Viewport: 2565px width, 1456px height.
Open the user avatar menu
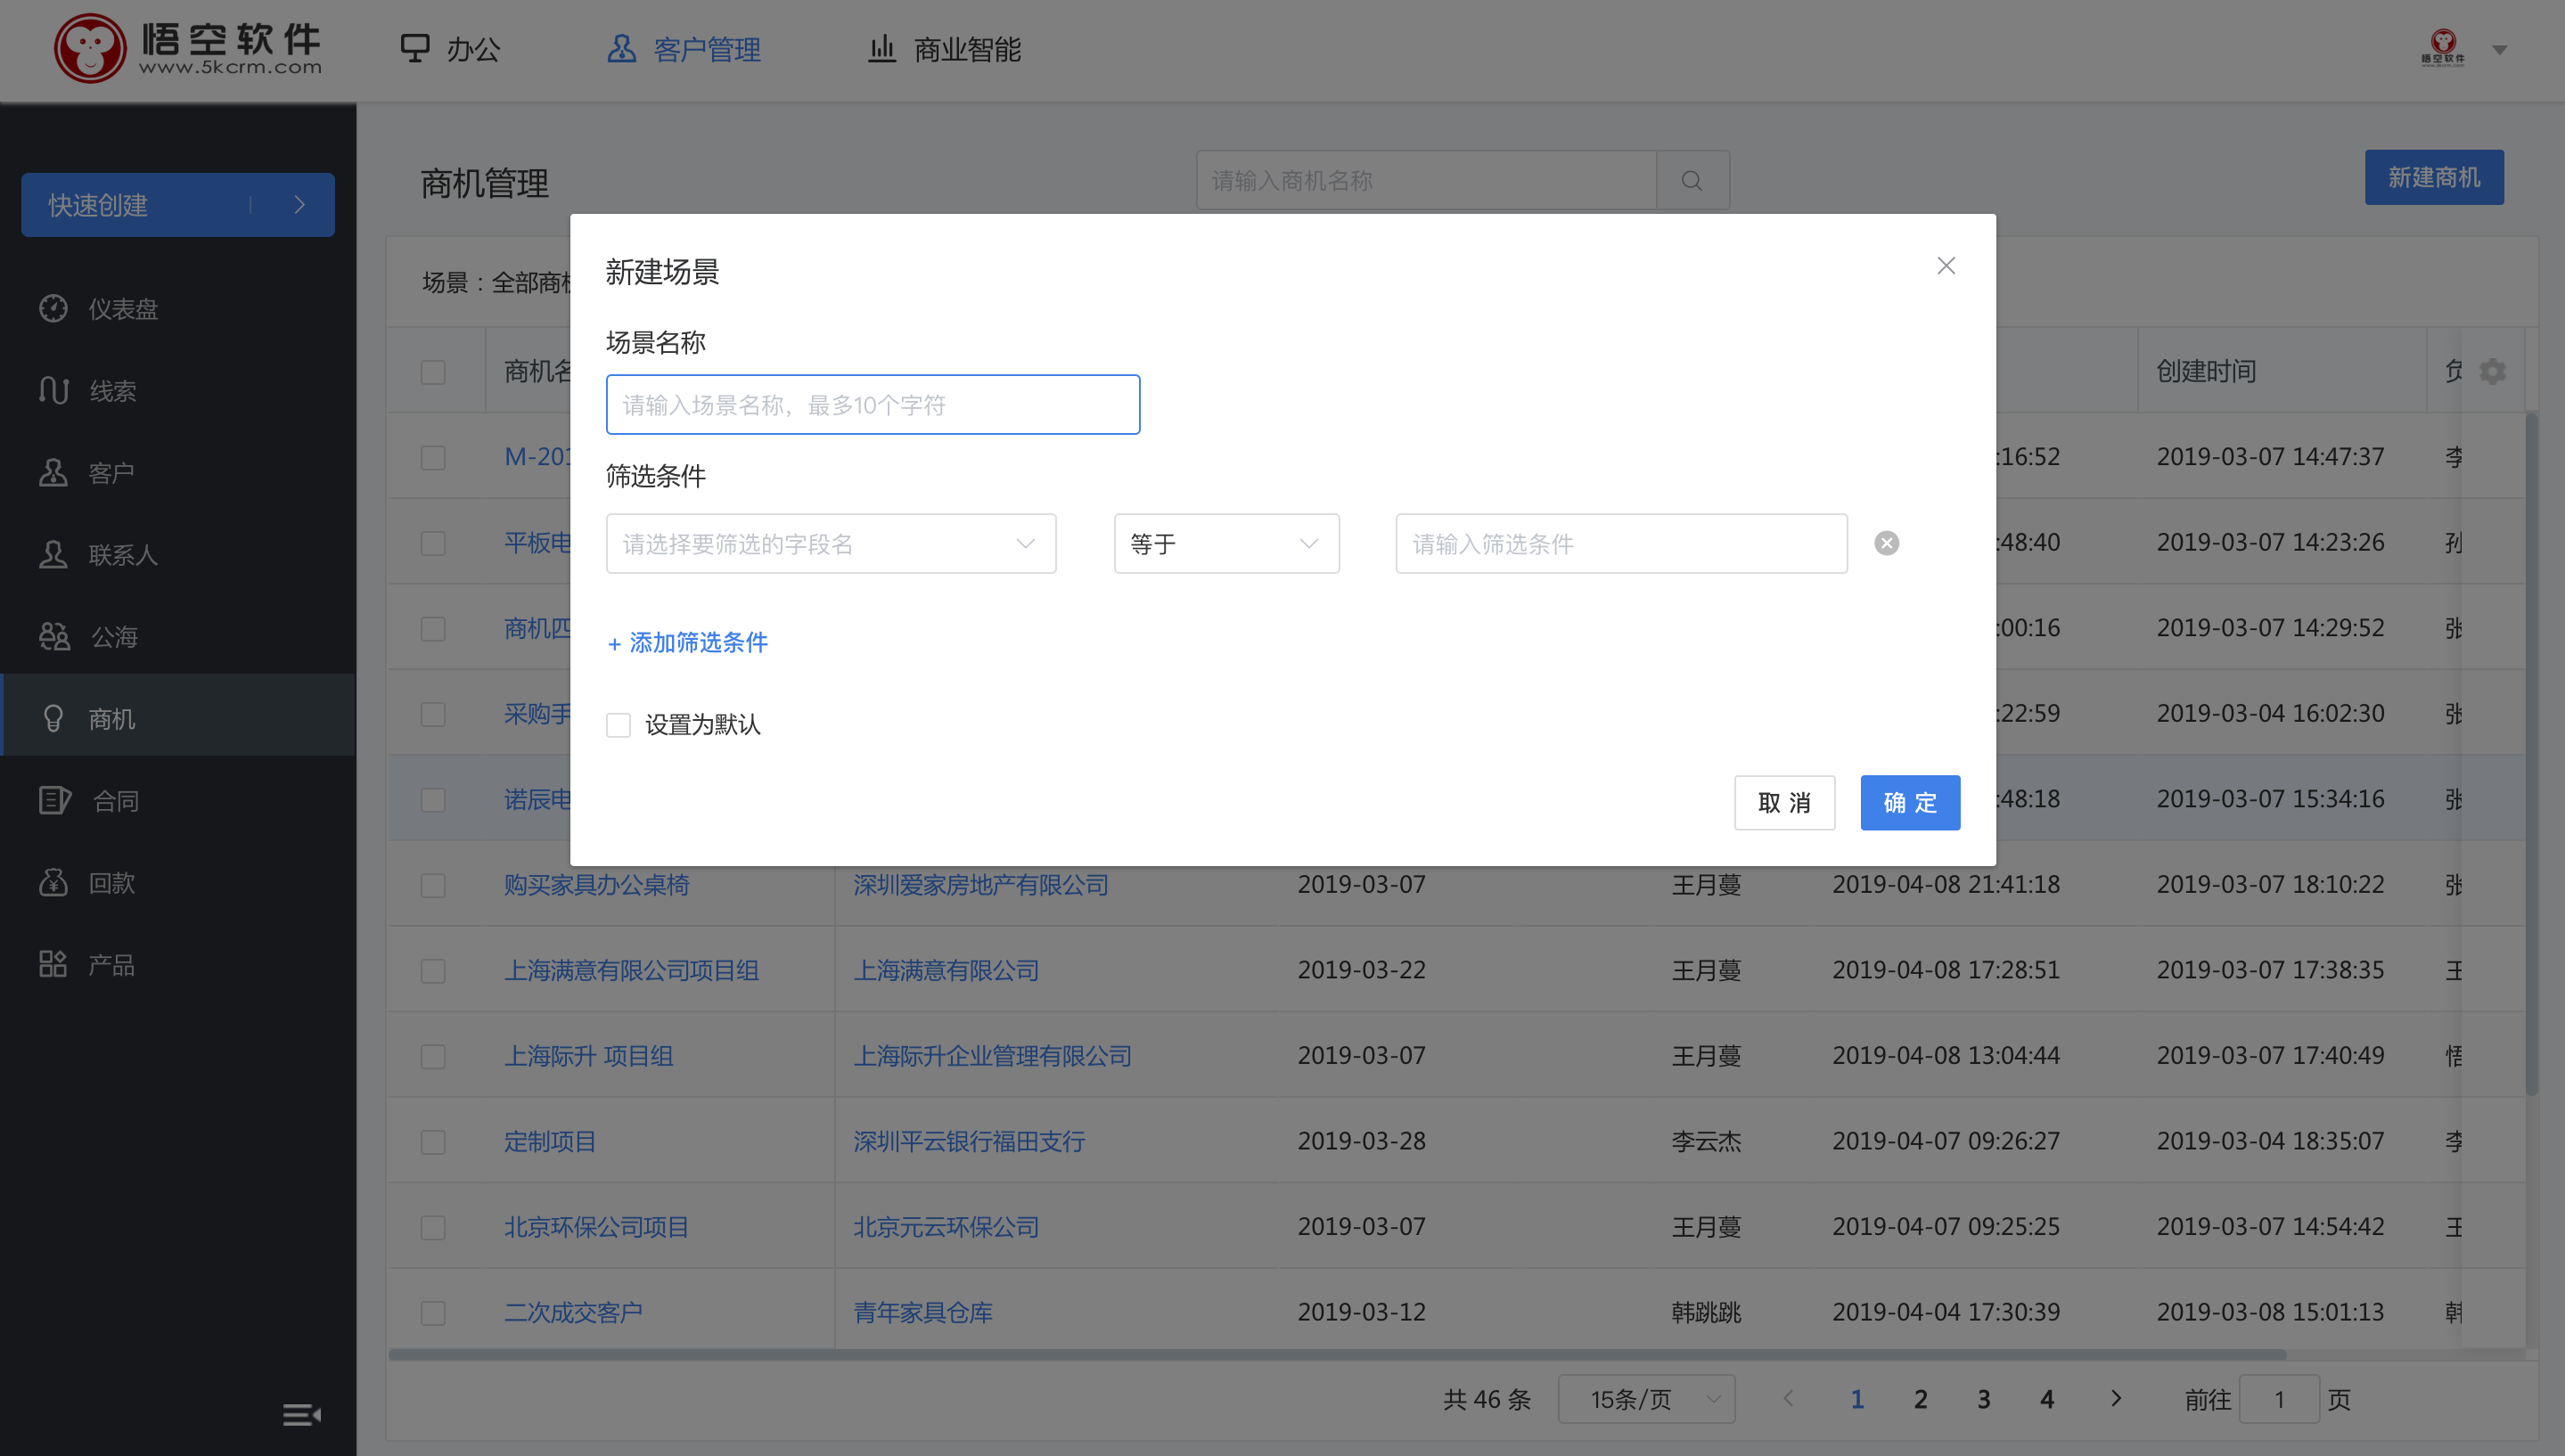click(2442, 47)
